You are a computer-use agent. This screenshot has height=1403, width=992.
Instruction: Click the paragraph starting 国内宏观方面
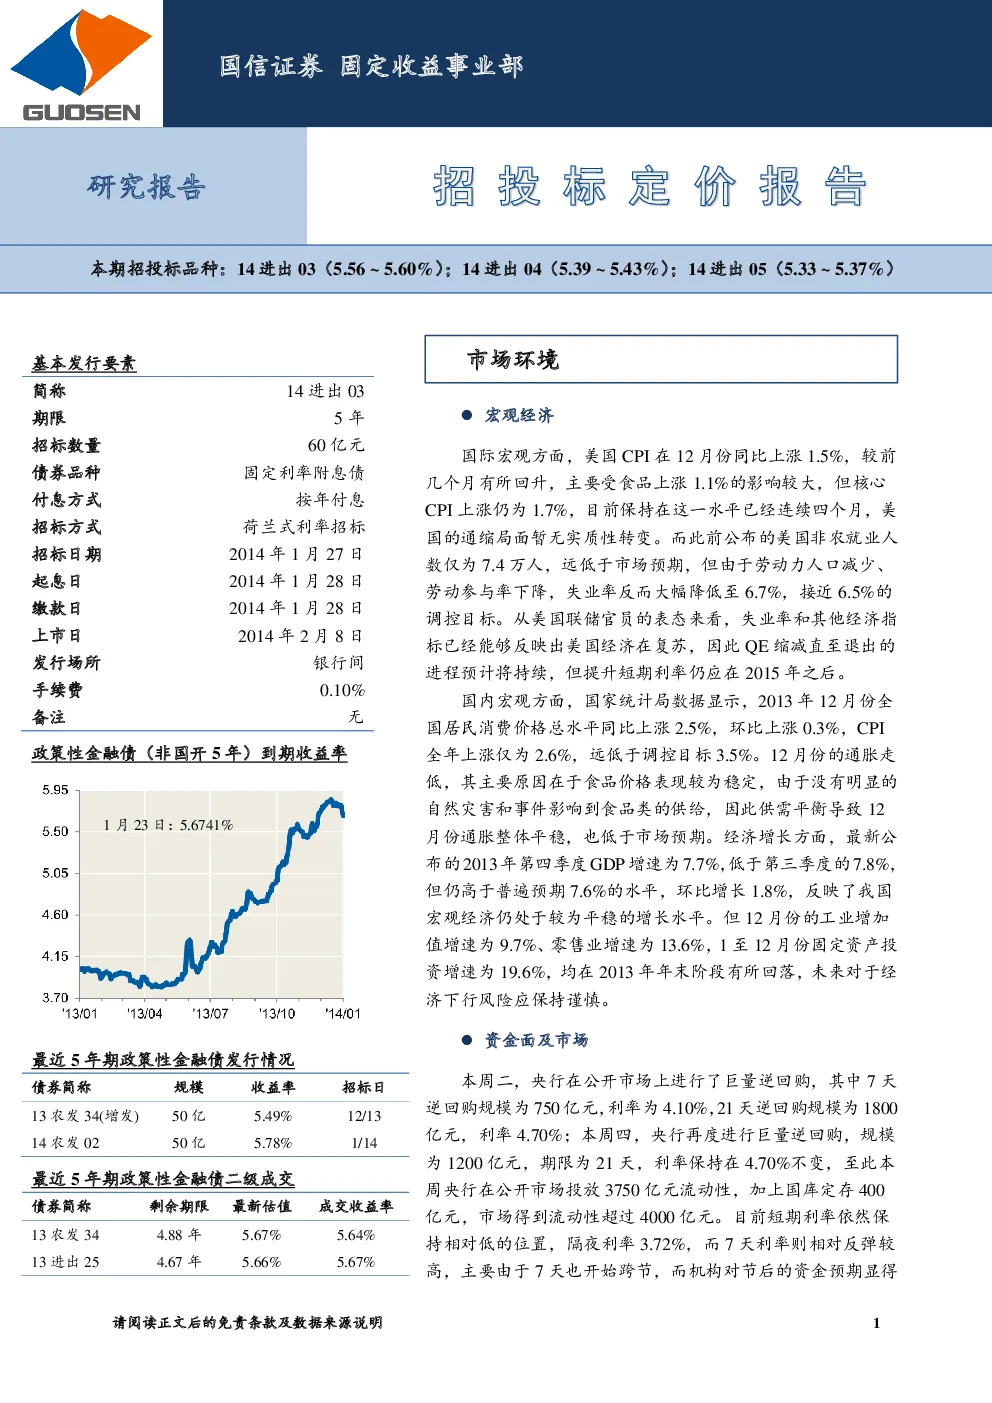click(661, 849)
